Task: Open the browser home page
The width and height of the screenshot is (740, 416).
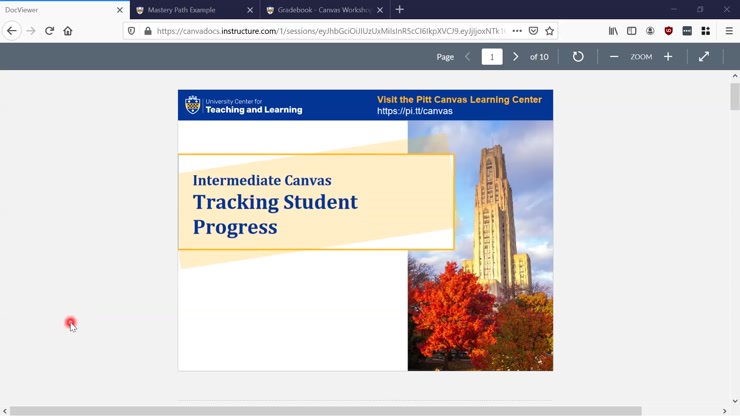Action: pyautogui.click(x=68, y=31)
